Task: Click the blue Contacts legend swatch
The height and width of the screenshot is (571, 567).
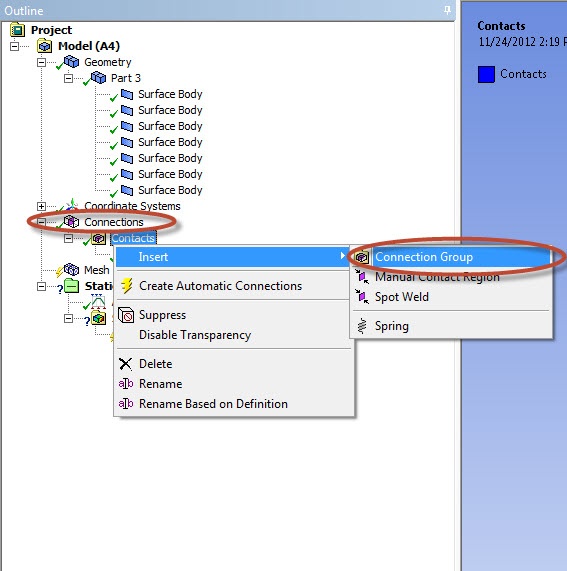Action: point(486,74)
